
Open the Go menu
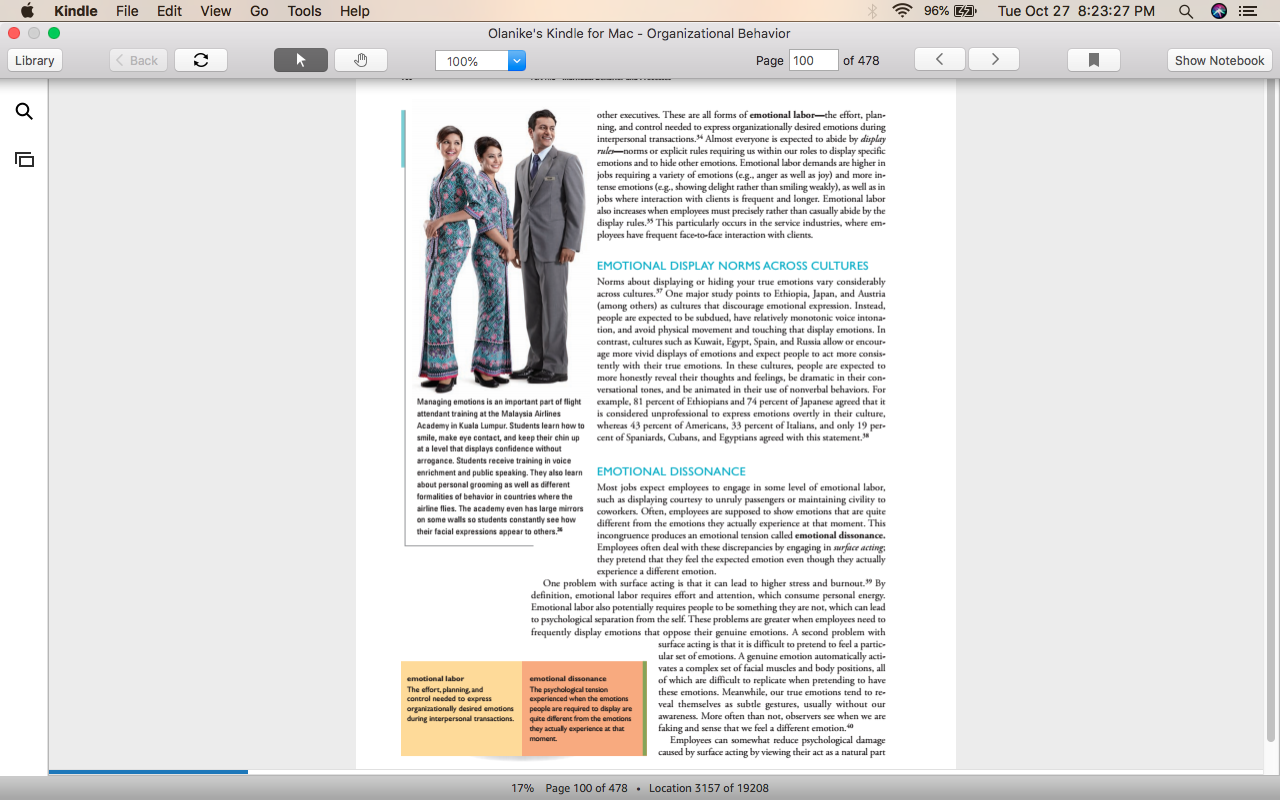(259, 11)
